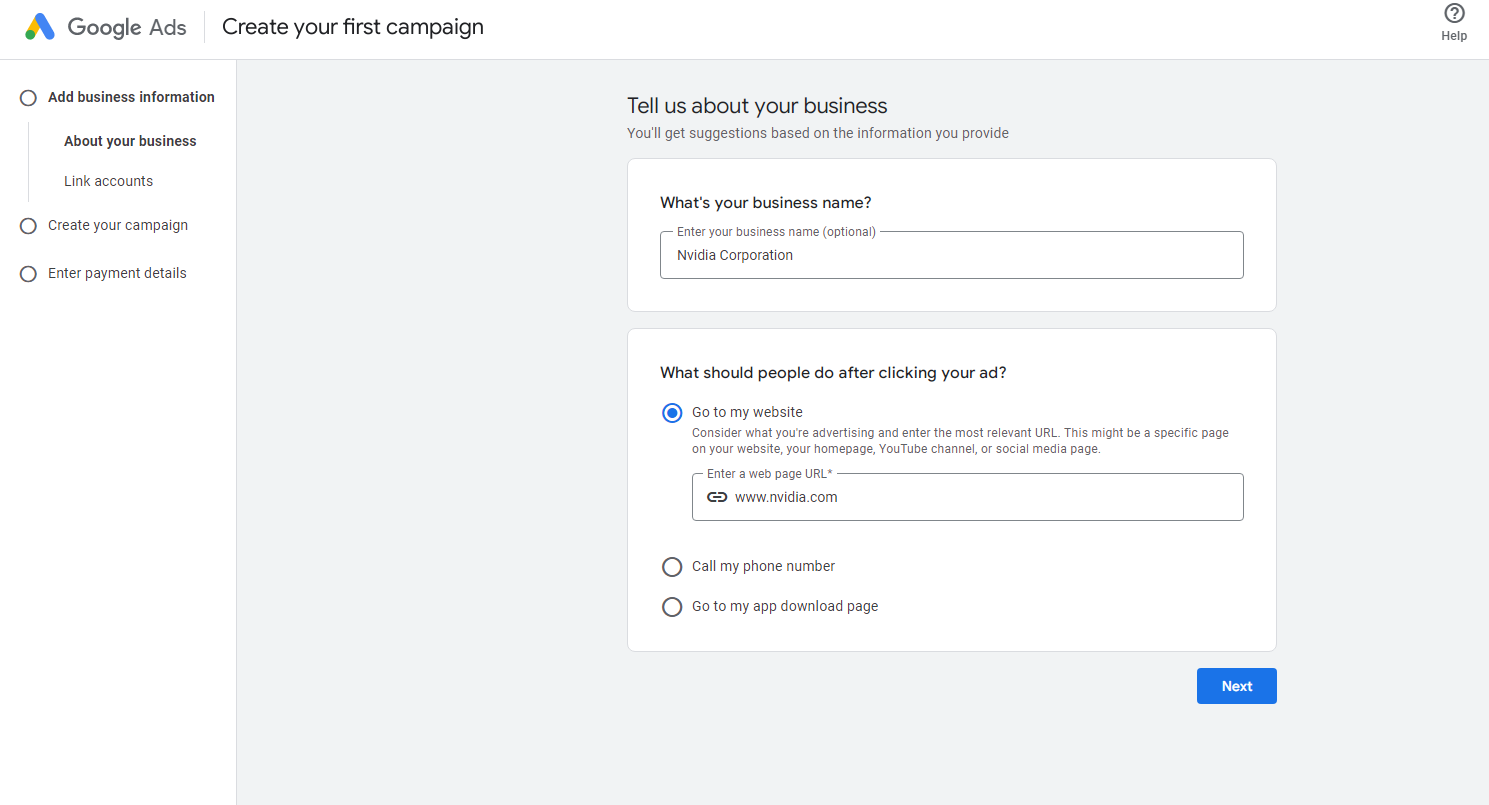
Task: Click the Google Ads logo icon
Action: [40, 26]
